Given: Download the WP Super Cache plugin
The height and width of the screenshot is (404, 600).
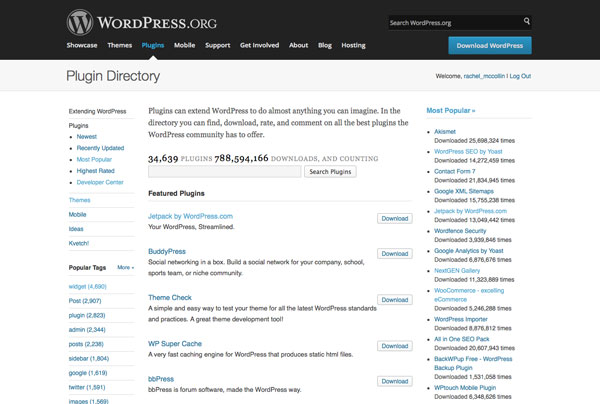Looking at the screenshot, I should 395,346.
